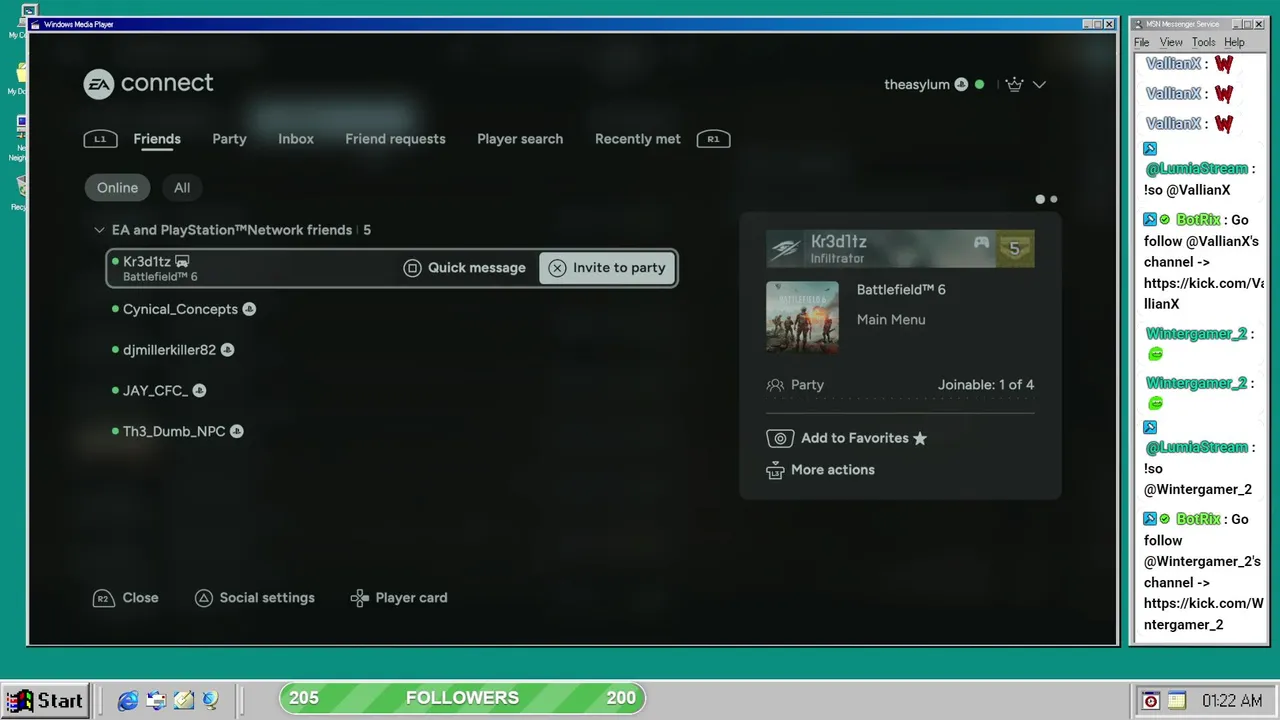Open the Player search tab
Screen dimensions: 1280x720
[x=520, y=139]
